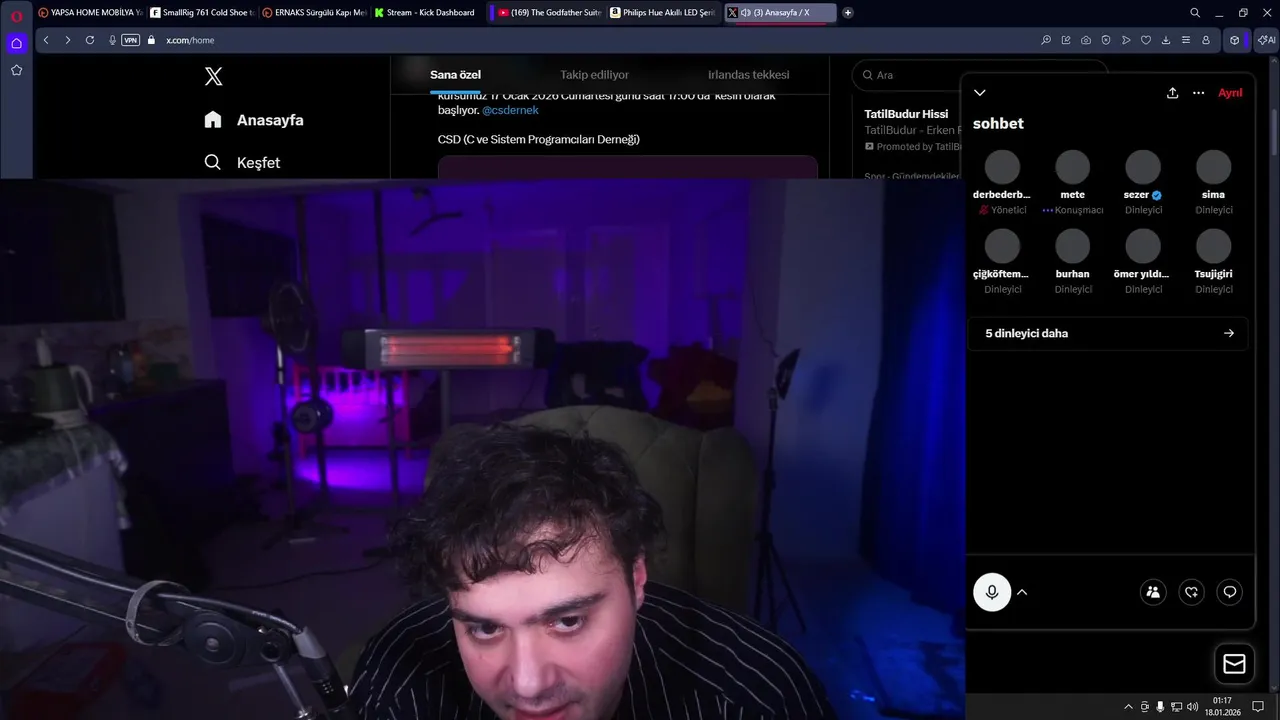
Task: Open ömer yıldı listener avatar
Action: coord(1143,246)
